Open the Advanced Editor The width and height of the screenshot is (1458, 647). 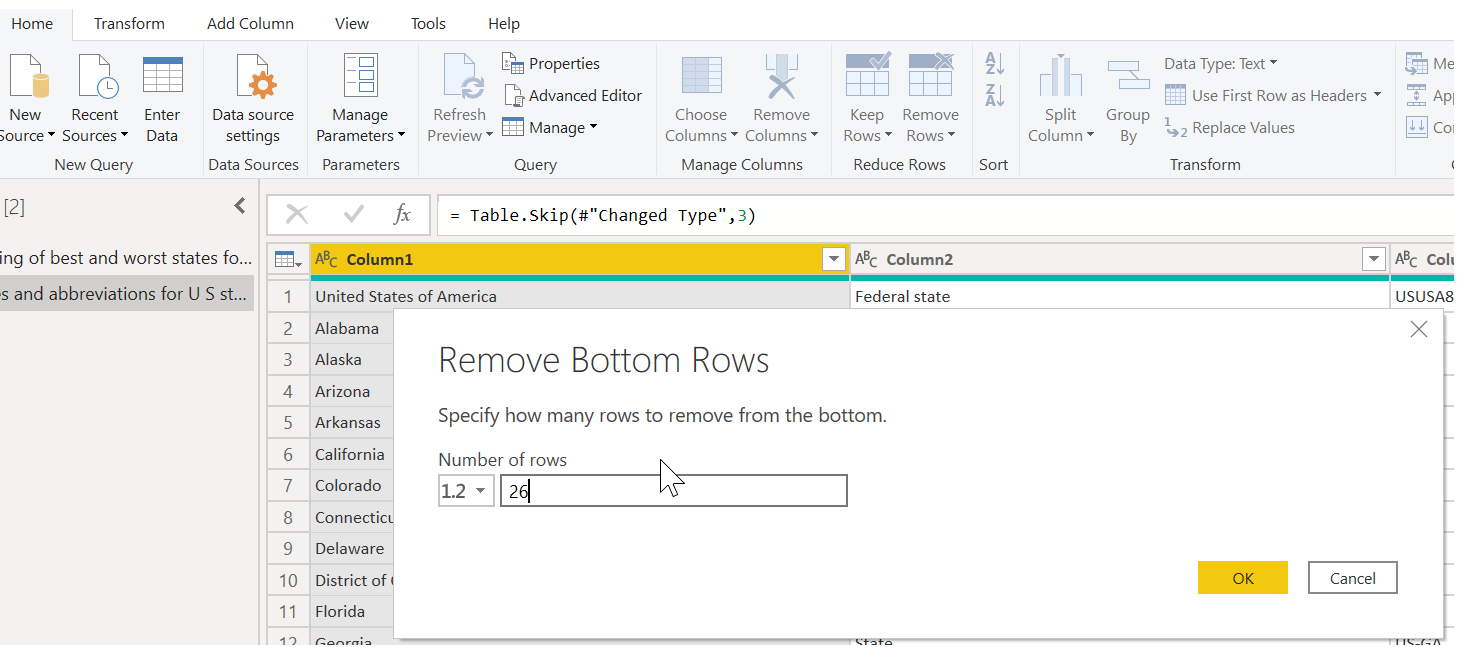pyautogui.click(x=573, y=96)
